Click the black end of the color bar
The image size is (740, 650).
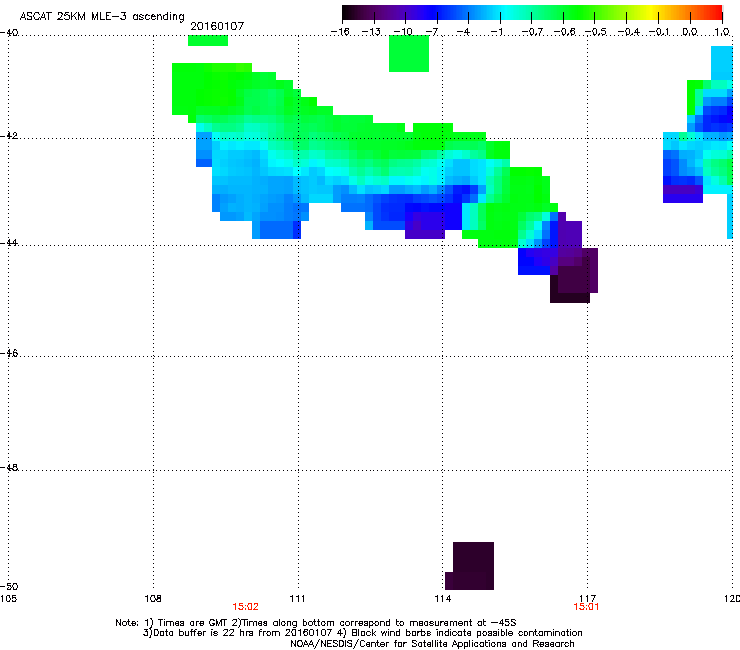pyautogui.click(x=348, y=13)
